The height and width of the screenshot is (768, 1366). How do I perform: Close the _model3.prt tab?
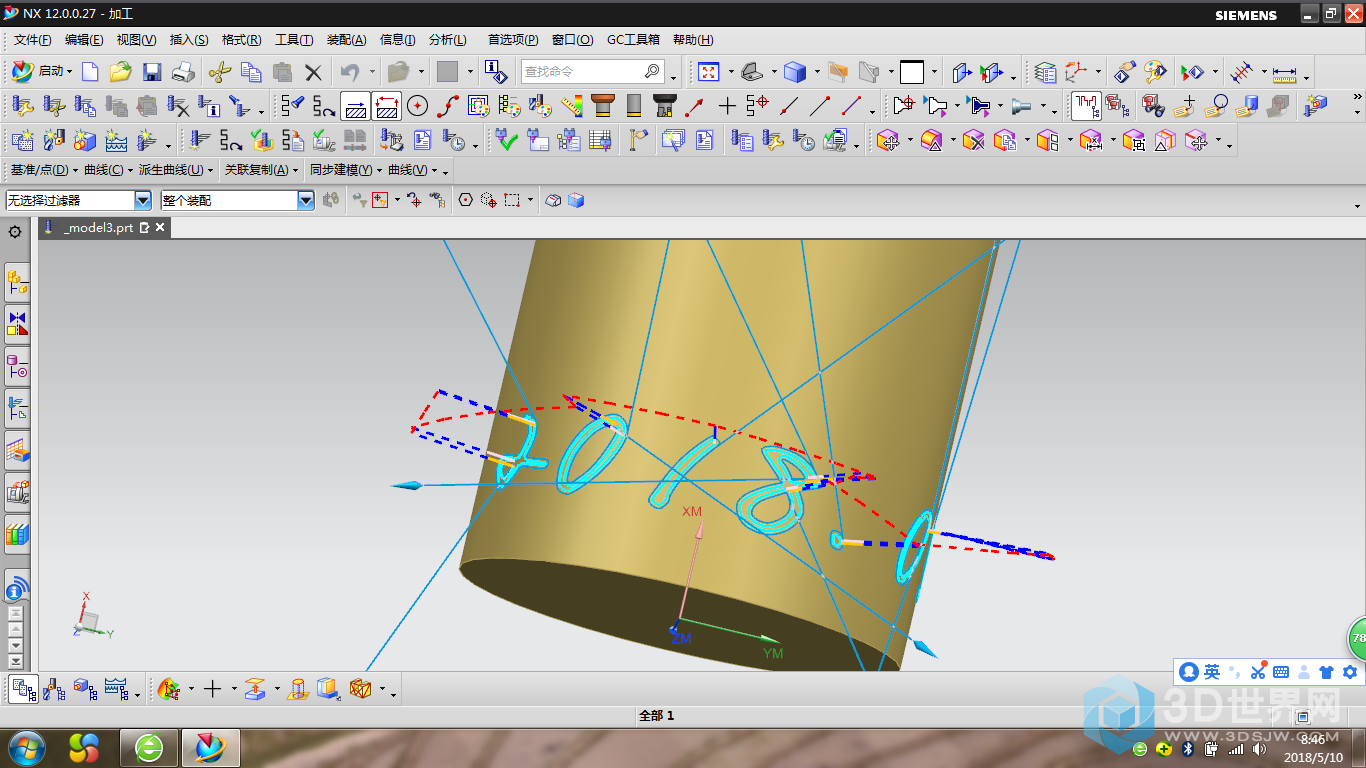tap(159, 228)
